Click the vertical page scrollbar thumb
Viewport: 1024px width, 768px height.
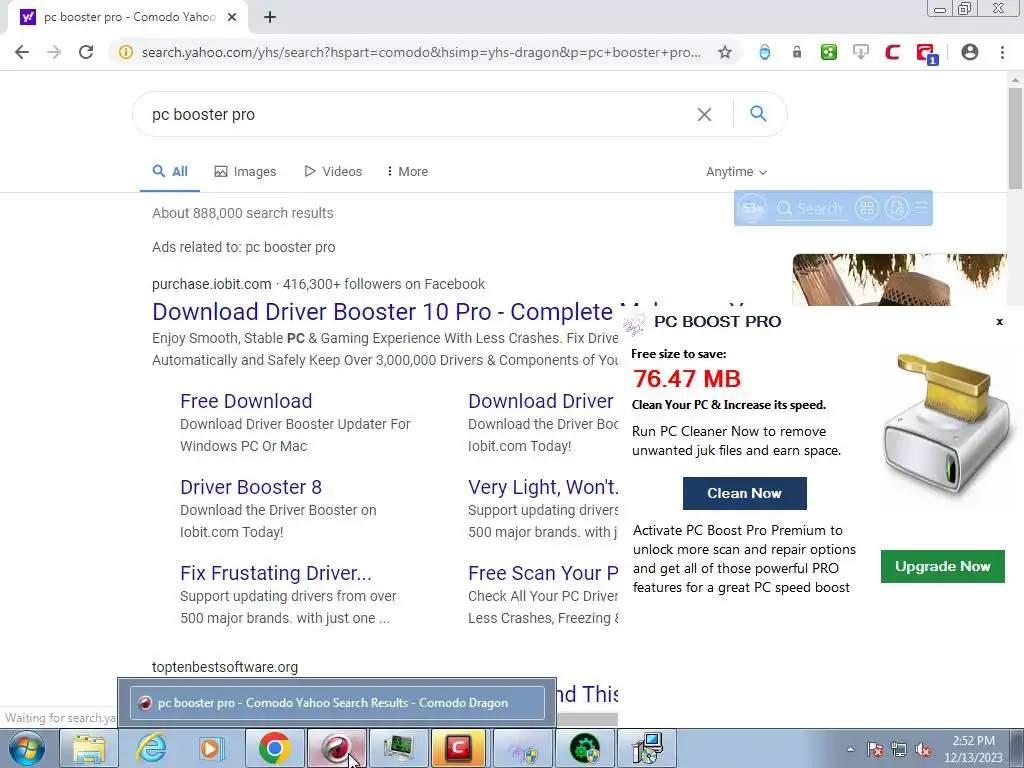(1014, 137)
